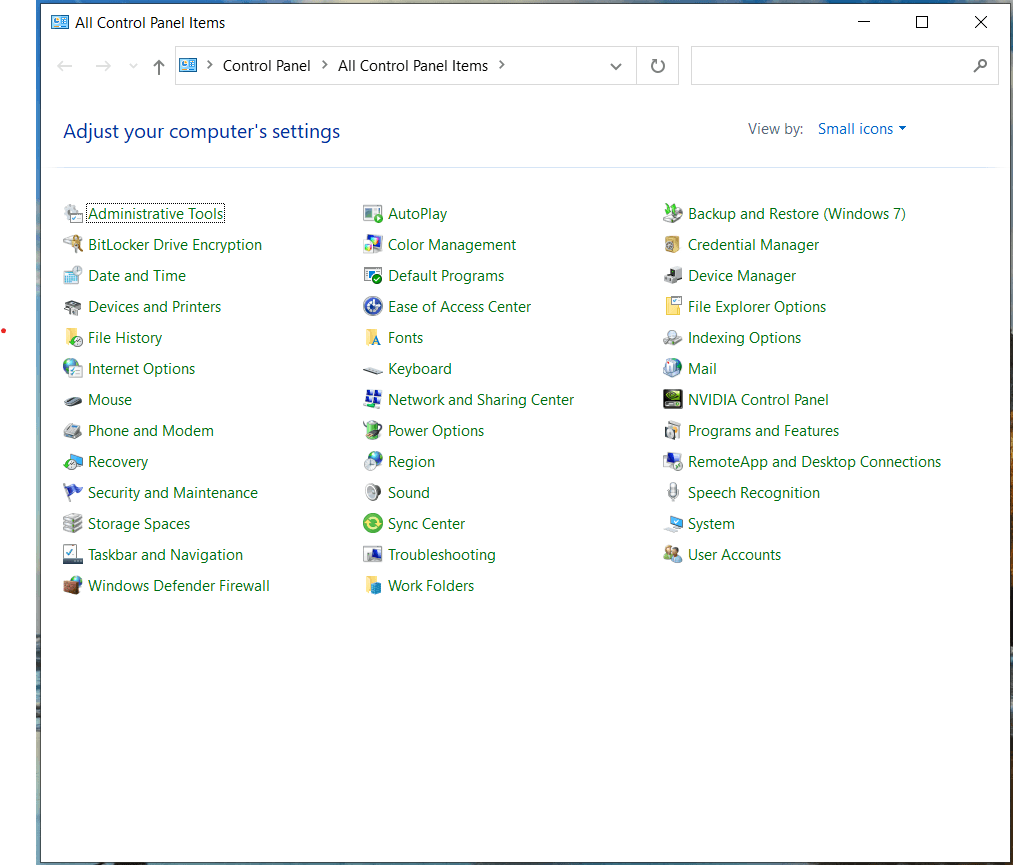Viewport: 1013px width, 865px height.
Task: Open the Region link
Action: pyautogui.click(x=411, y=462)
